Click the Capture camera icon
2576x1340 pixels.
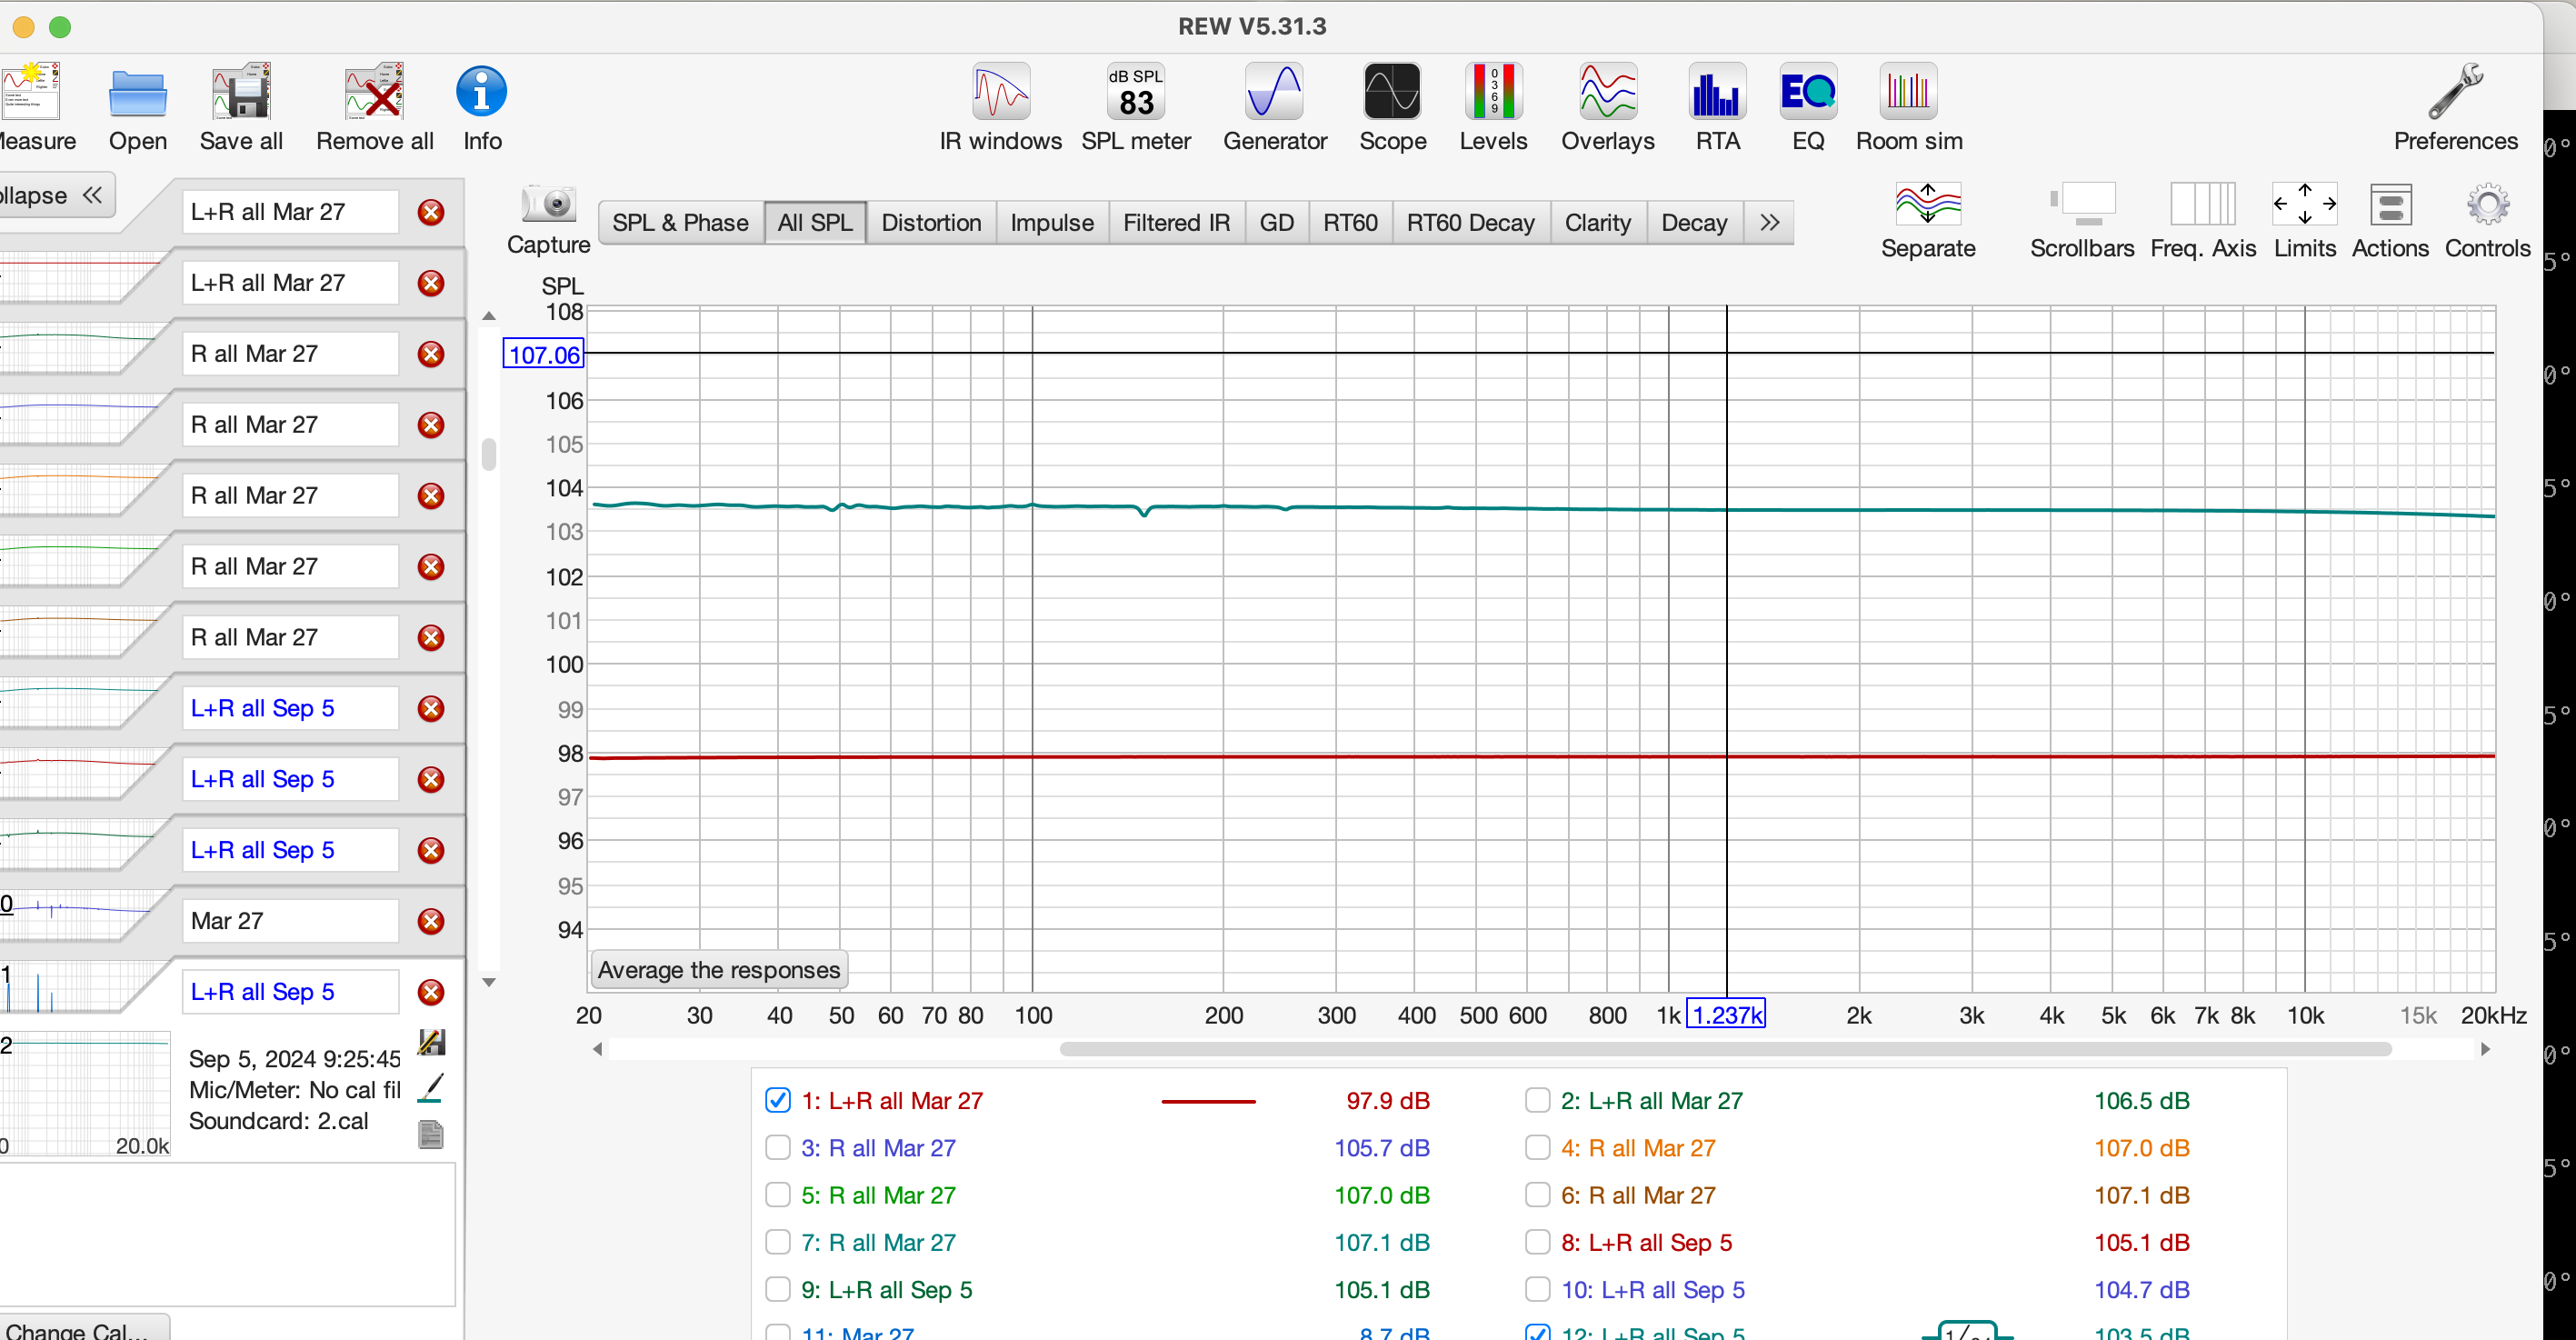pos(548,205)
